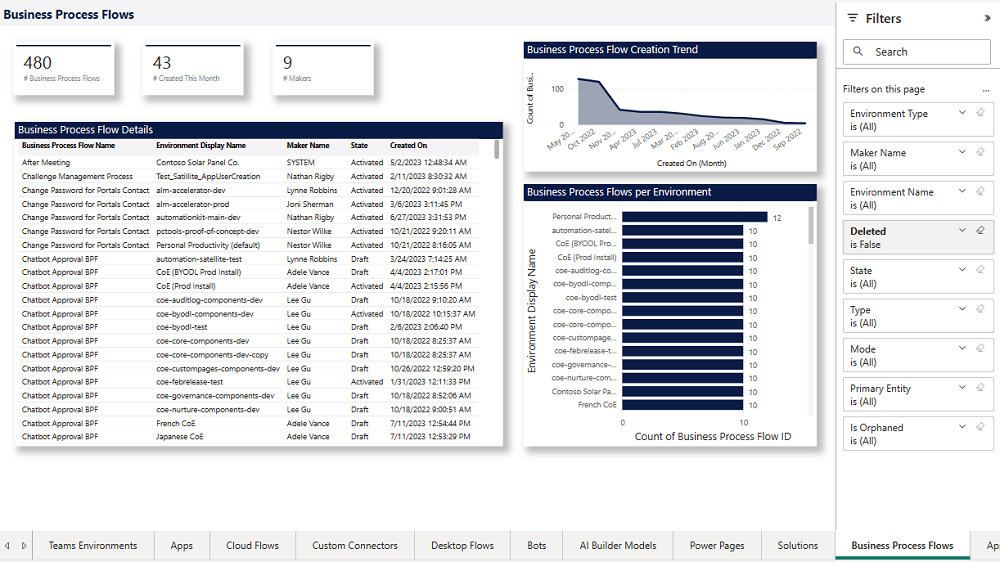Clear the Type filter with the eraser icon

click(x=980, y=309)
